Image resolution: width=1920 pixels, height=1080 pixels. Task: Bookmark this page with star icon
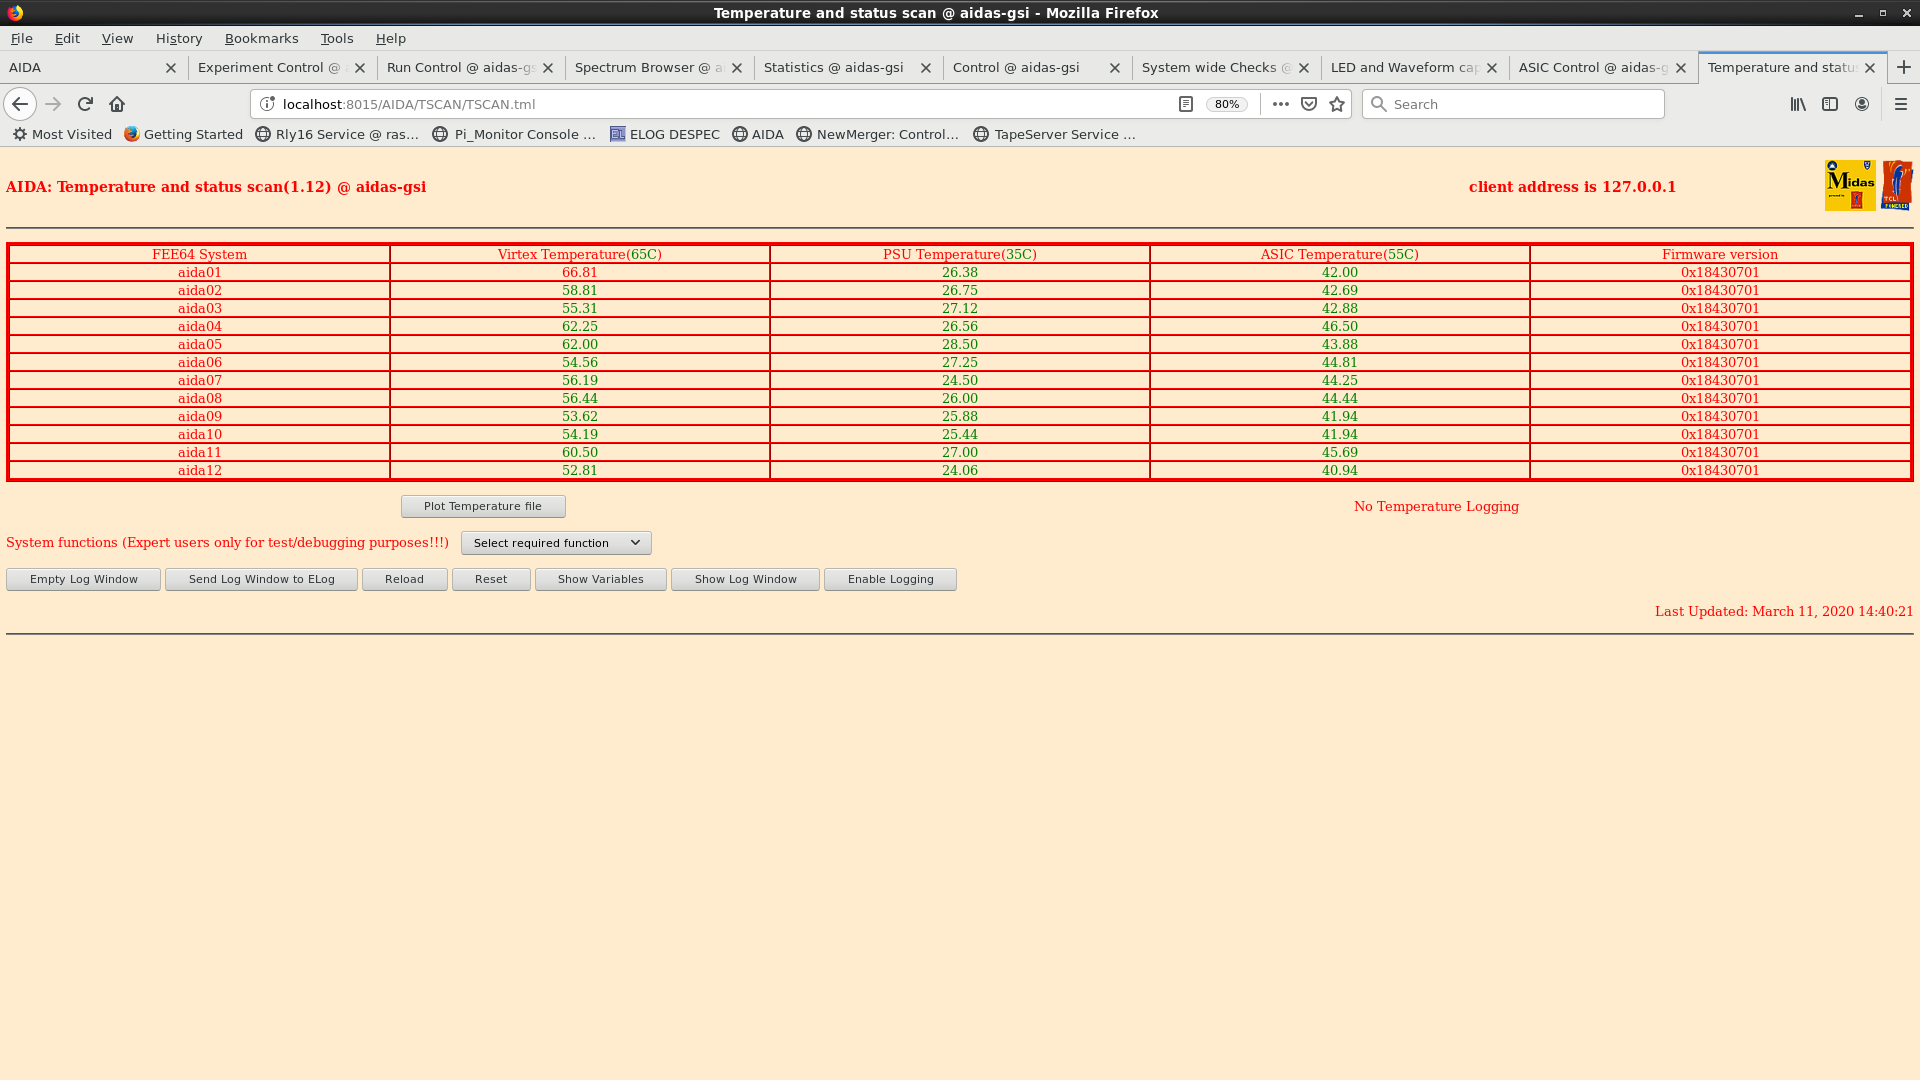(1337, 104)
